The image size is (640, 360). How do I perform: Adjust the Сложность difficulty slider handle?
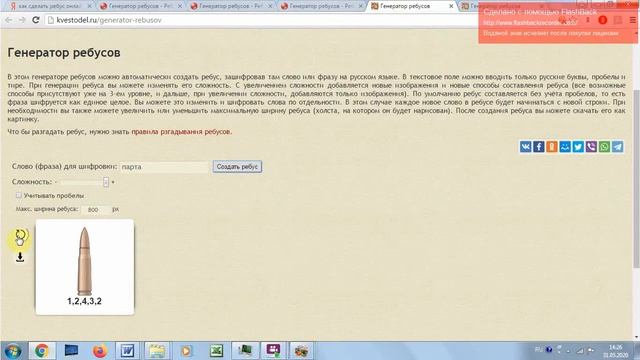[106, 182]
